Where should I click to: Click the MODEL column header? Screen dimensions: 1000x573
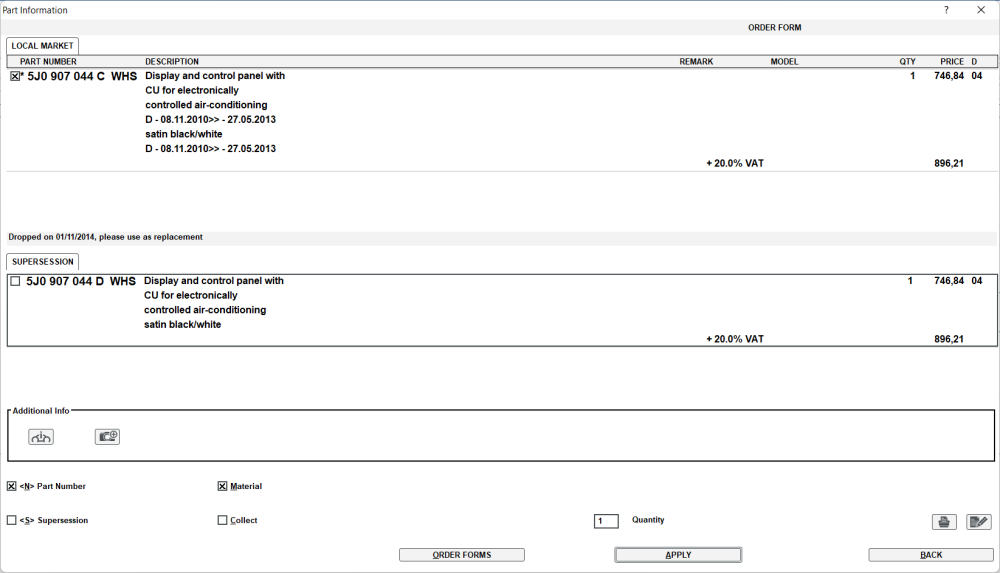point(784,62)
